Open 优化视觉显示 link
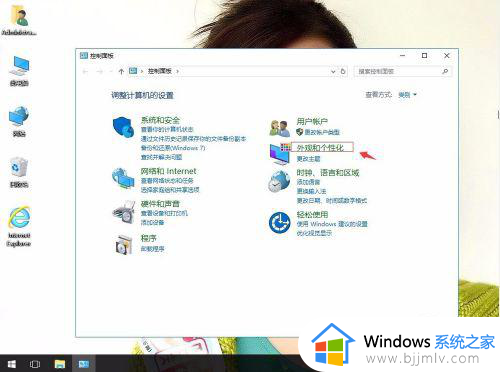Screen dimensions: 500x372 314,233
